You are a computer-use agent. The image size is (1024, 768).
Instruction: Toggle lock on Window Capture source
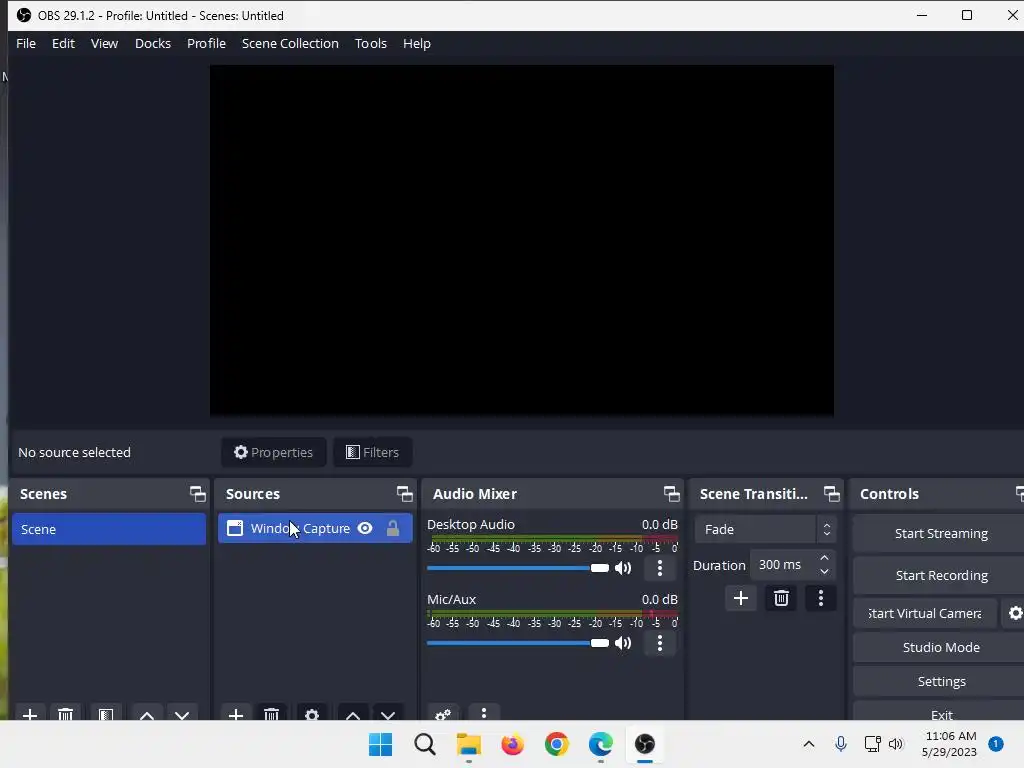(392, 528)
